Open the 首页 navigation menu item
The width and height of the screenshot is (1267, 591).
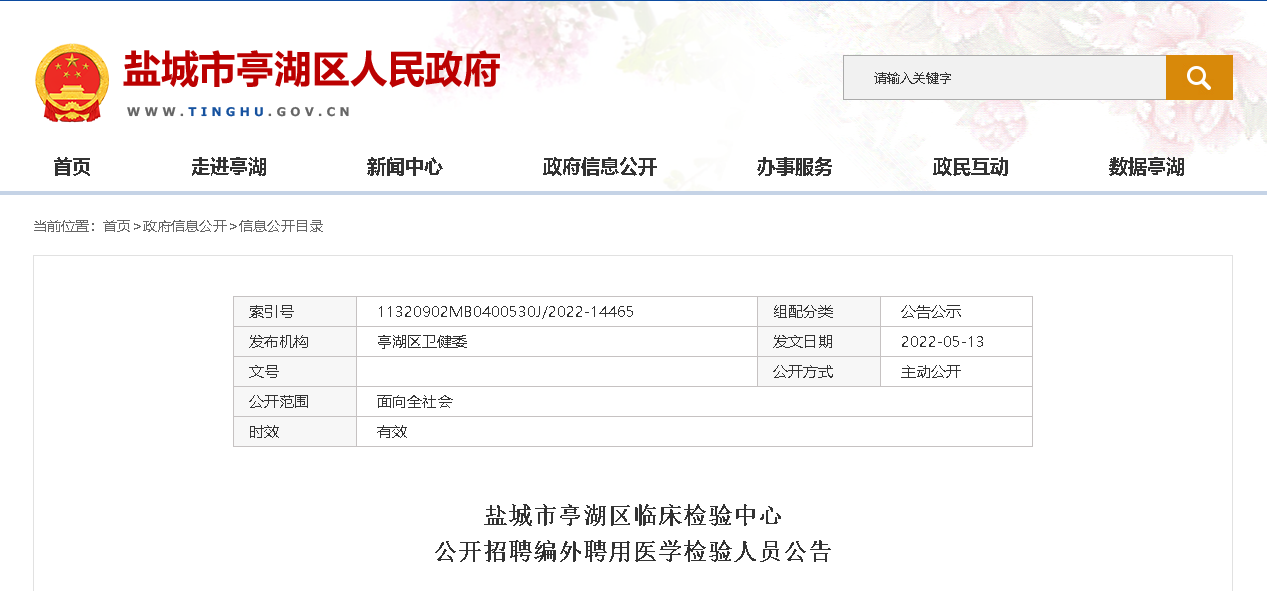tap(72, 167)
